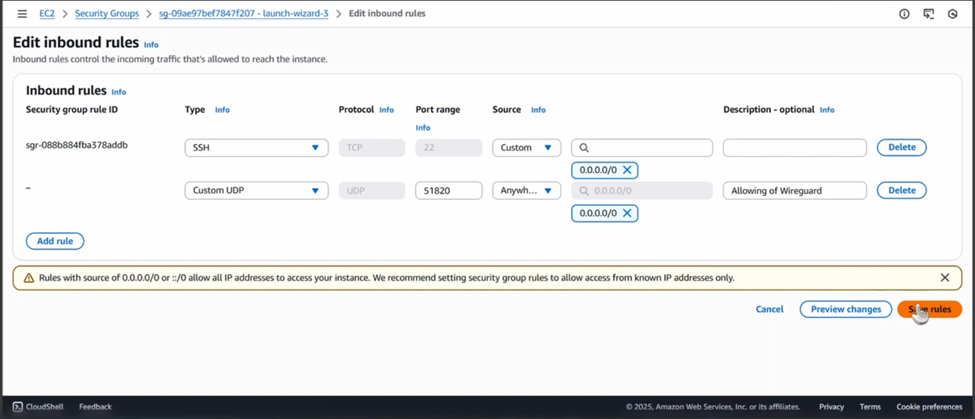Expand the SSH type dropdown

pos(256,148)
